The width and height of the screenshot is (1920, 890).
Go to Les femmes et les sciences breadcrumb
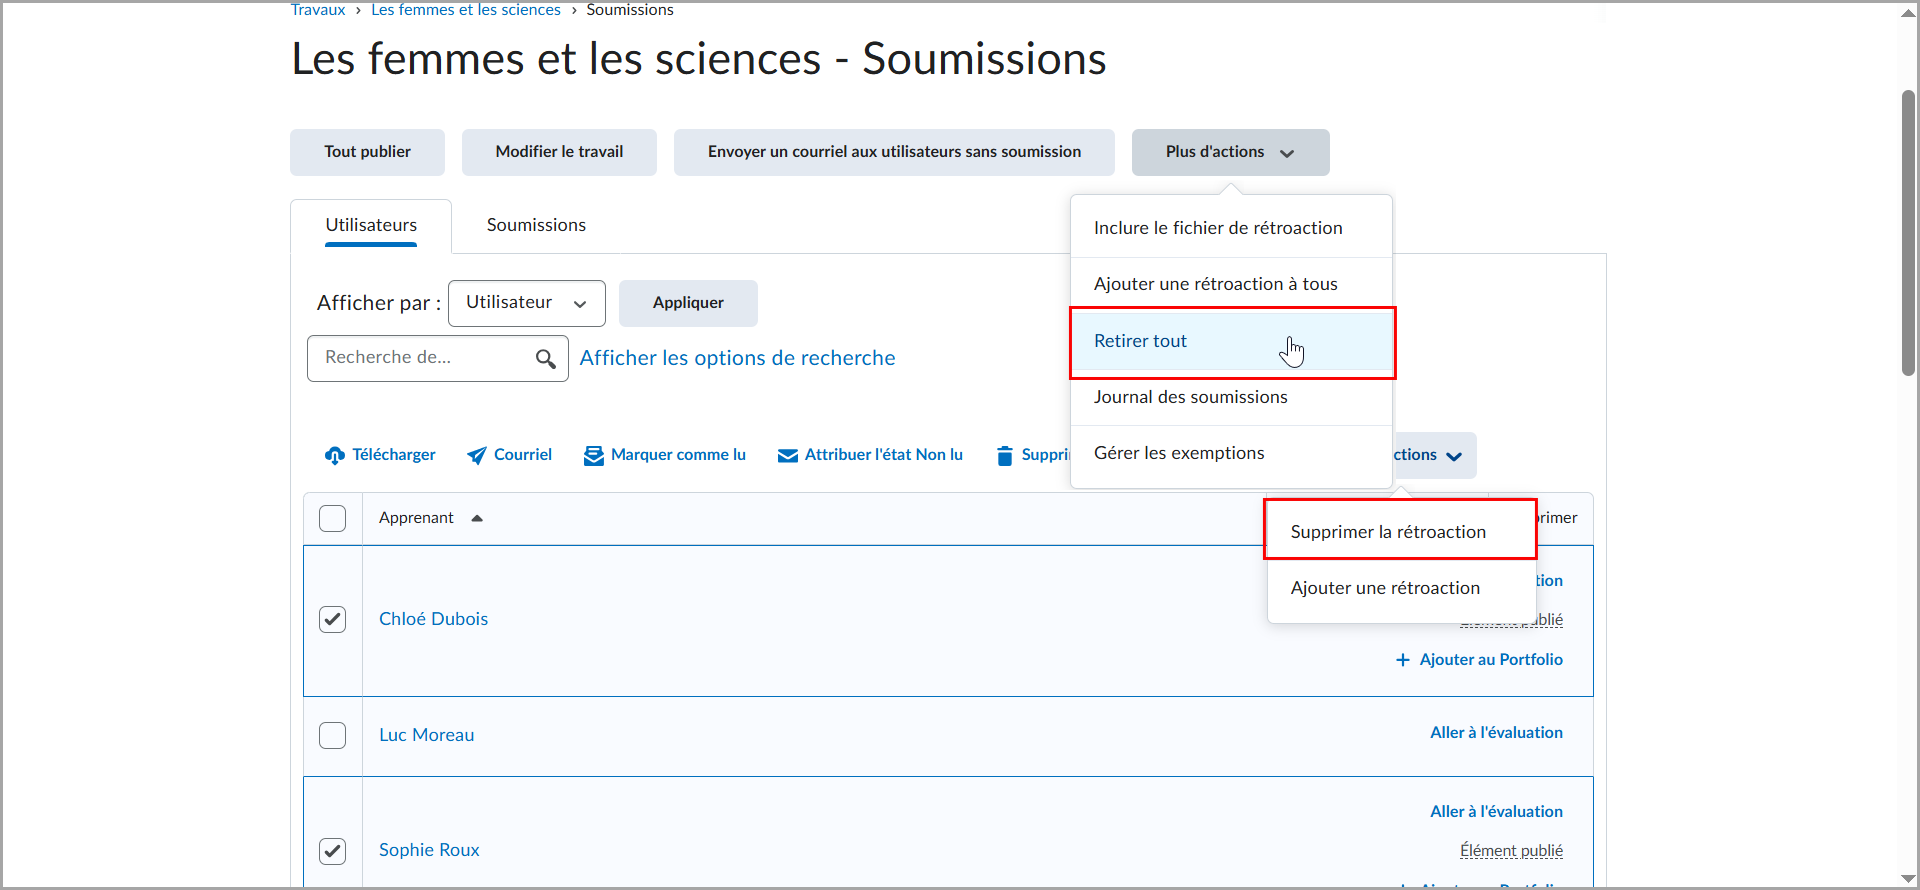tap(466, 10)
